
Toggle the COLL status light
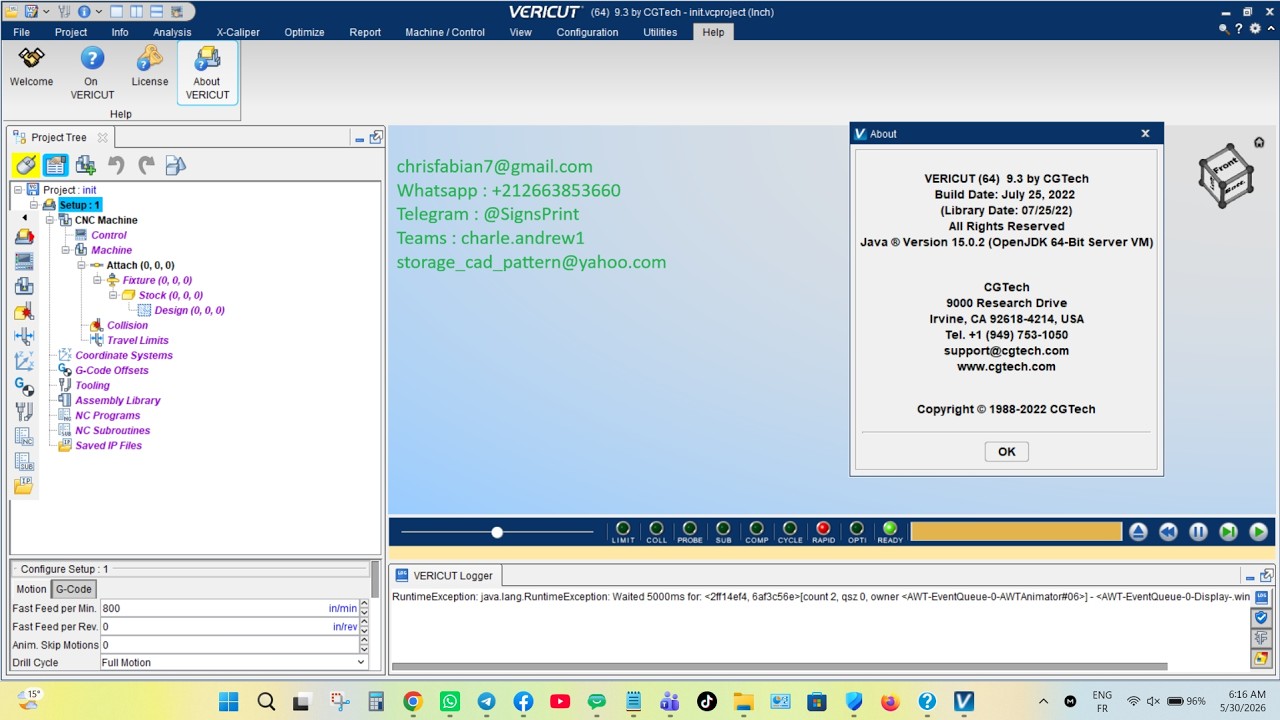[x=656, y=529]
